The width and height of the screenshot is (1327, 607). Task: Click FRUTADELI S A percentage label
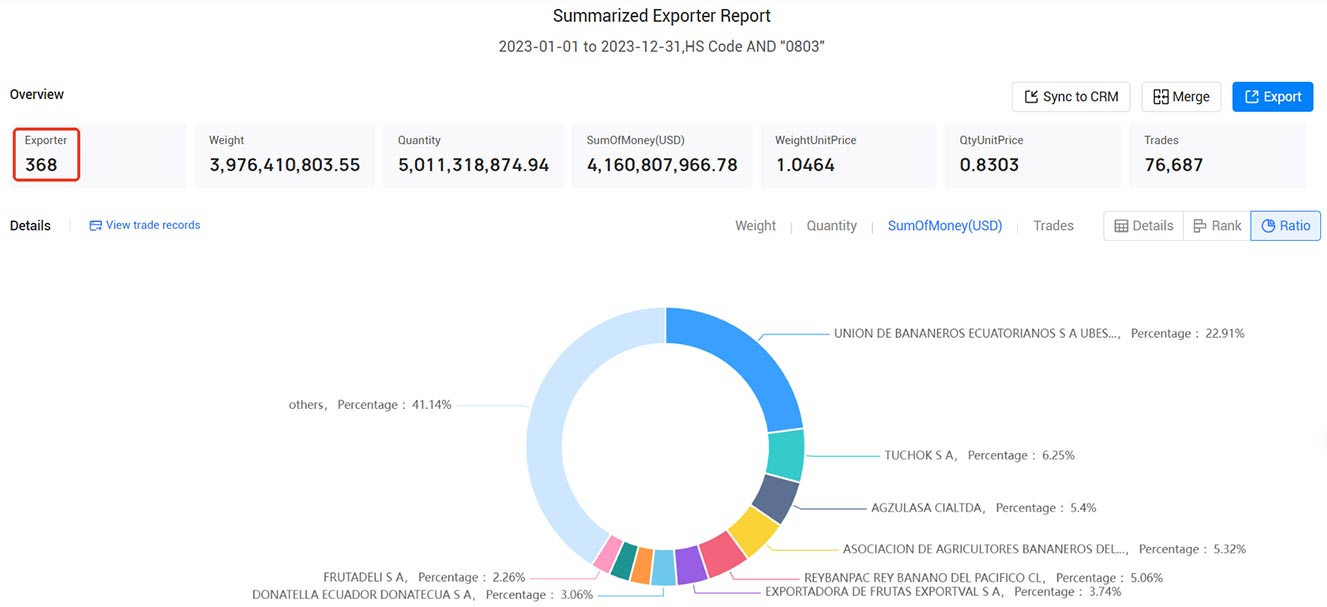pos(425,578)
